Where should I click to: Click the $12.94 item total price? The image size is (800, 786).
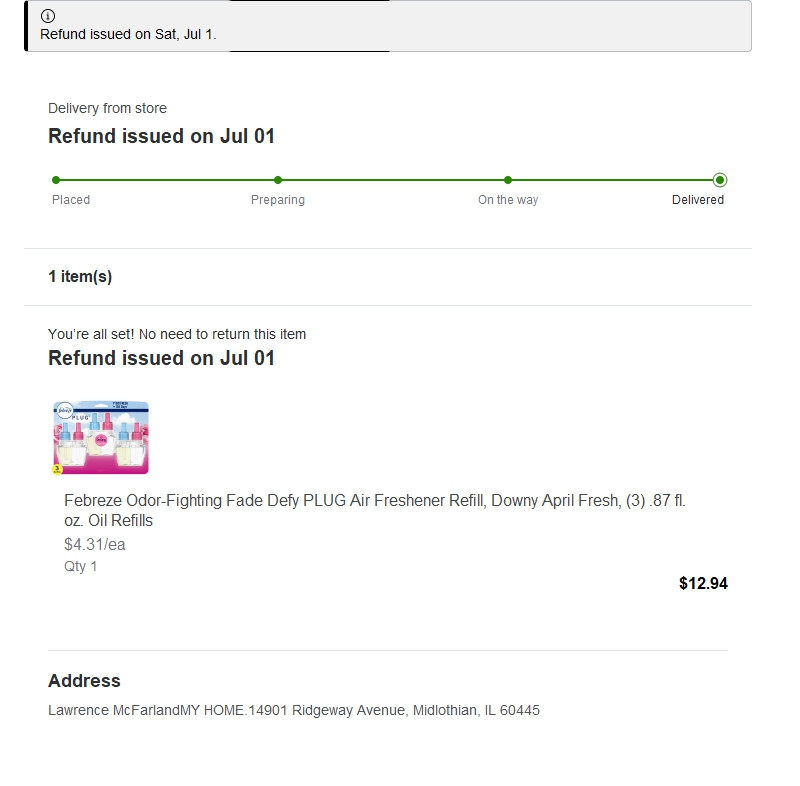[703, 583]
